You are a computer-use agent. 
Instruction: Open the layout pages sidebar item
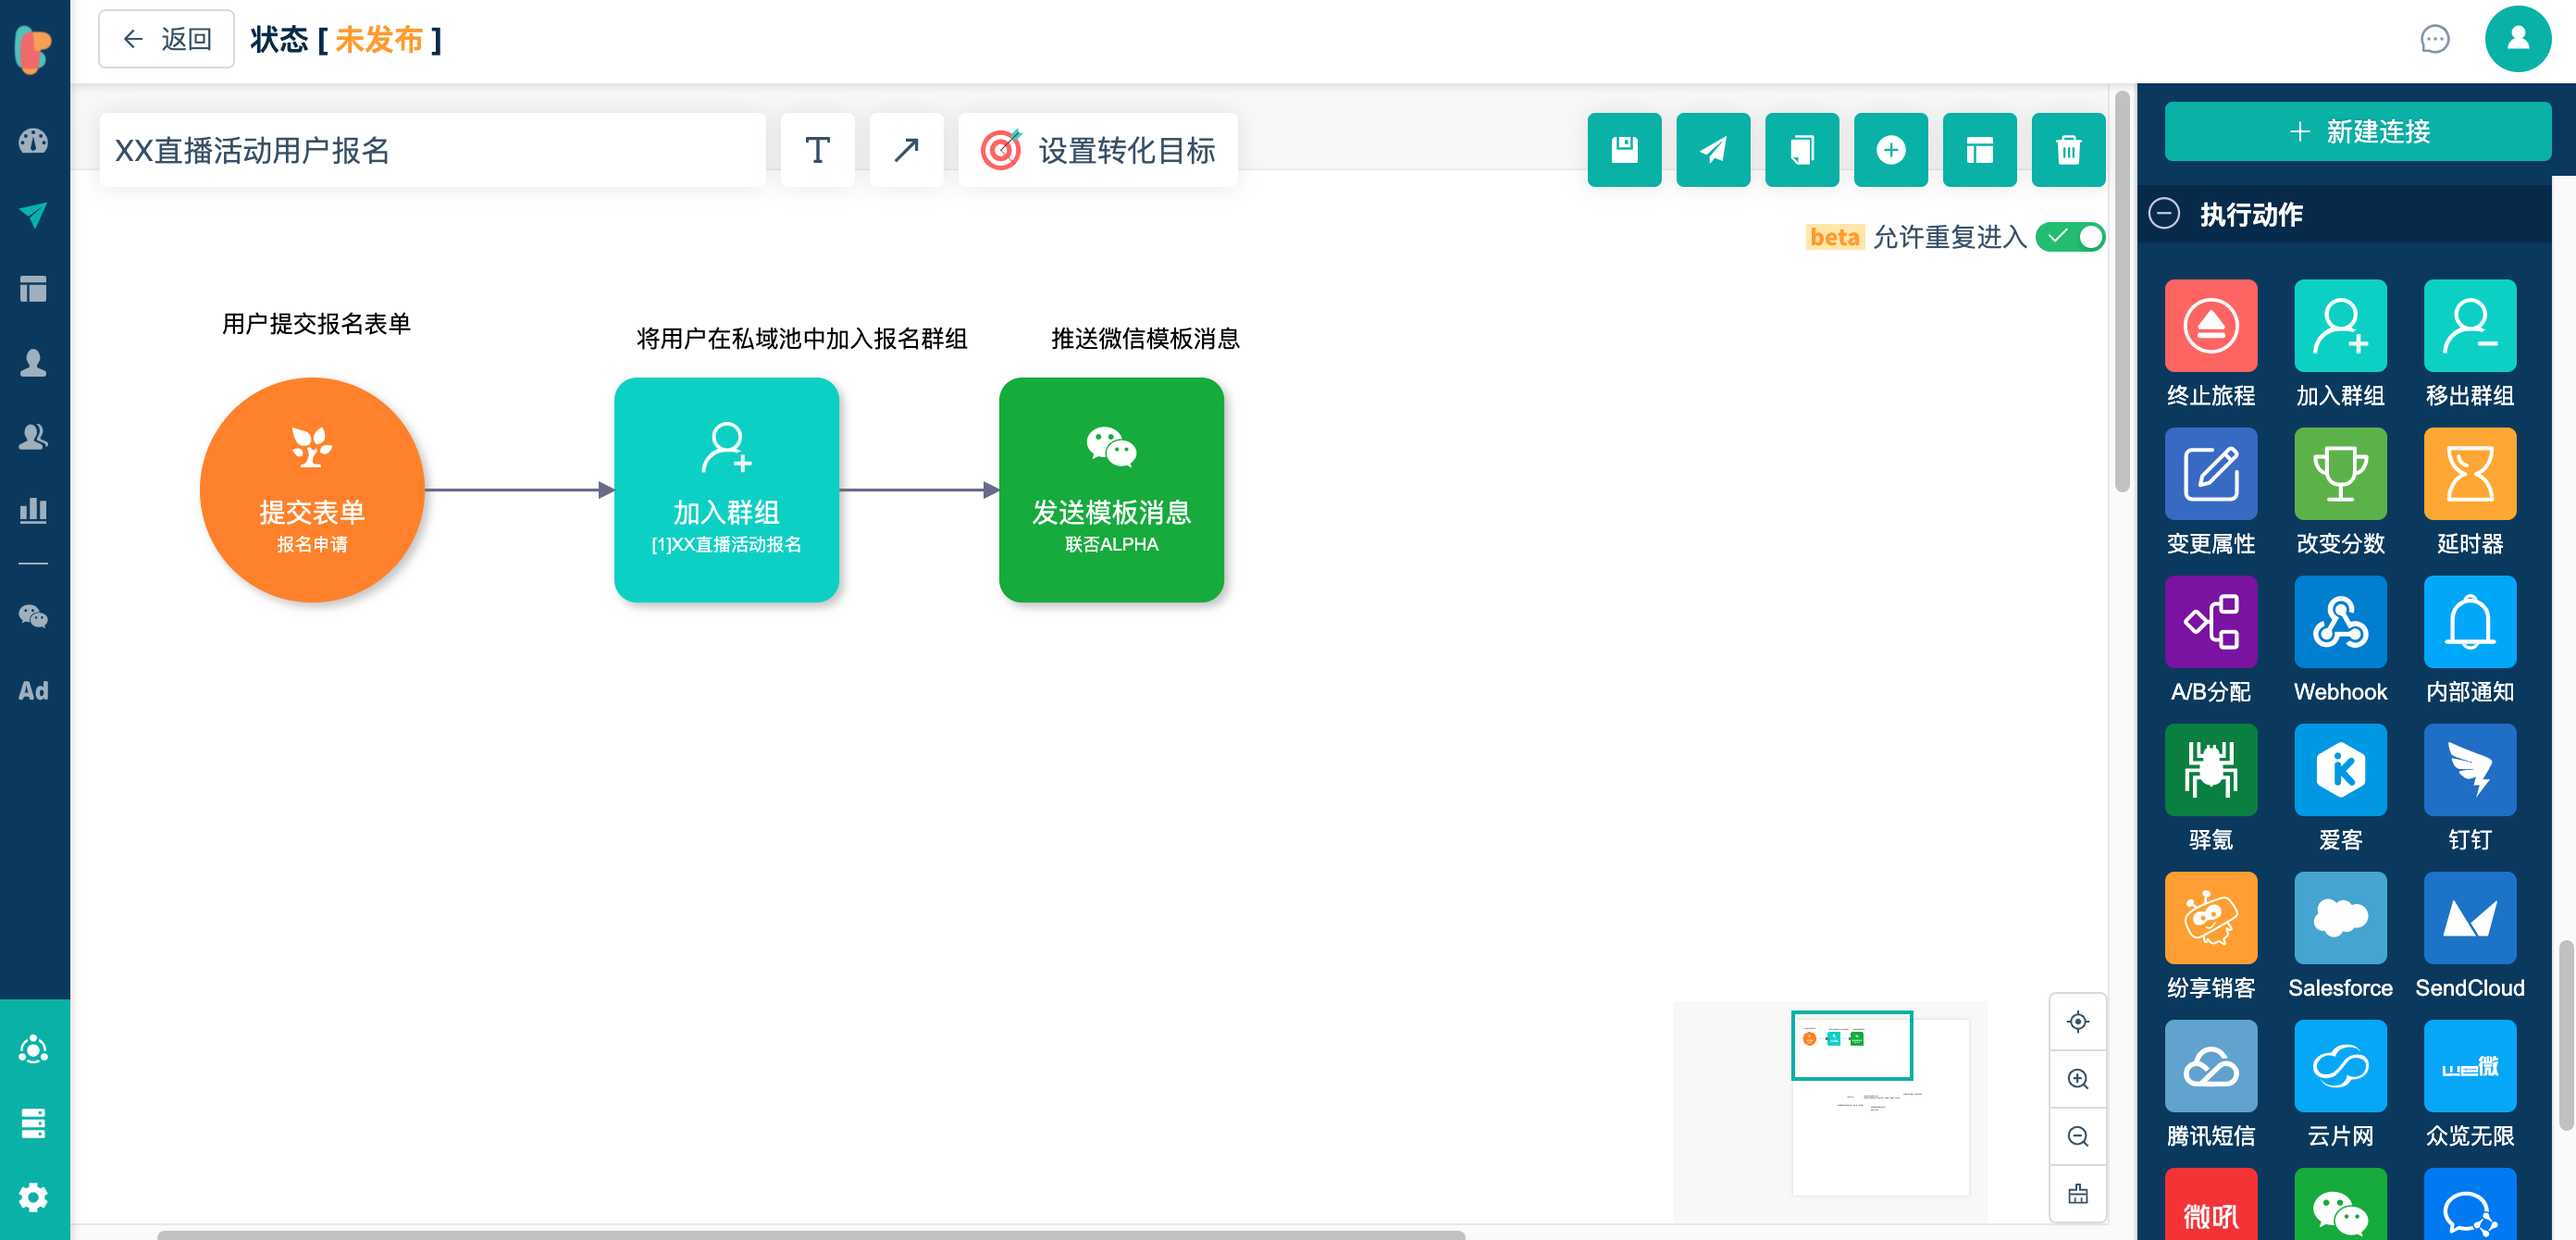pyautogui.click(x=33, y=289)
